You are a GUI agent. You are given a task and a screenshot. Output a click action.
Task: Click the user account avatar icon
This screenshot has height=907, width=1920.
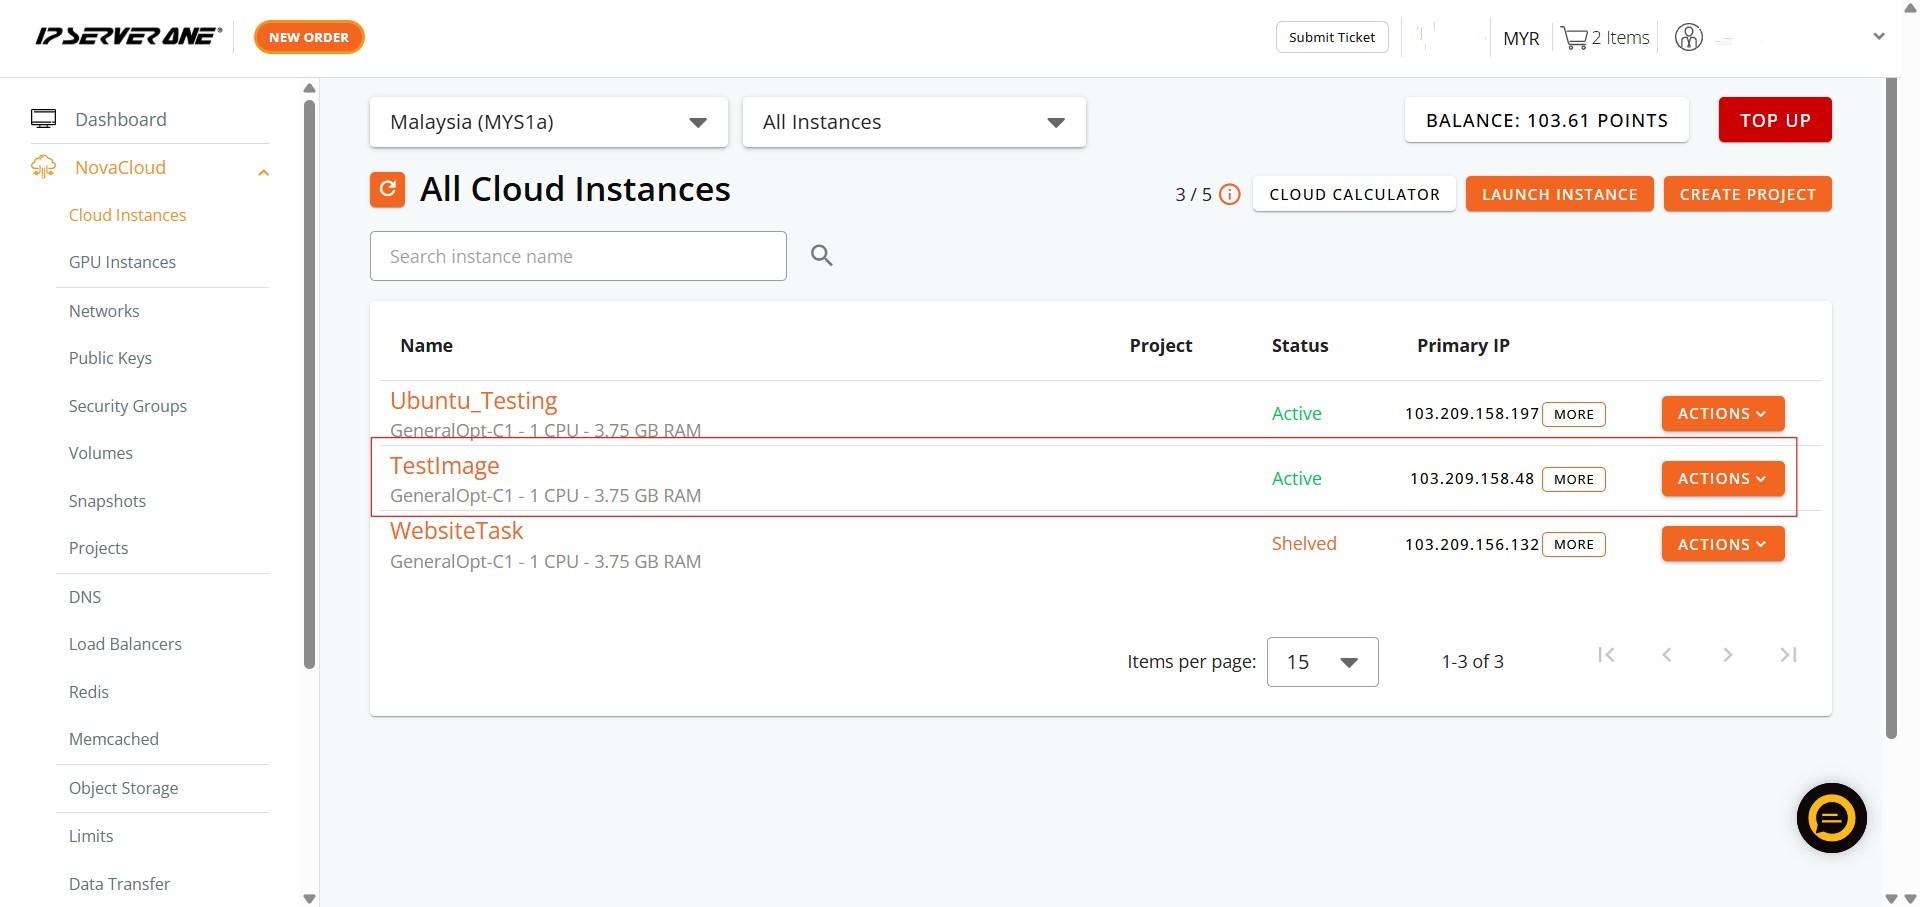point(1688,38)
